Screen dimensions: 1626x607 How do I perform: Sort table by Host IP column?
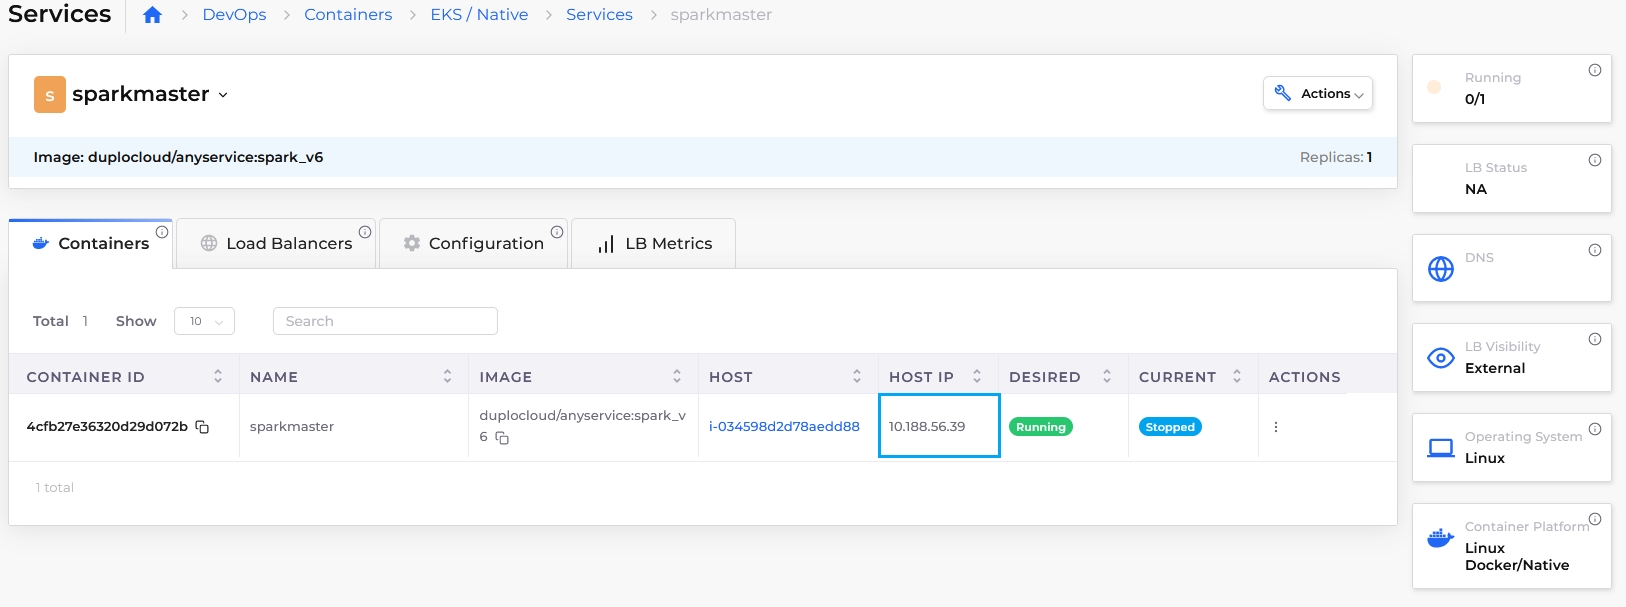(x=976, y=377)
